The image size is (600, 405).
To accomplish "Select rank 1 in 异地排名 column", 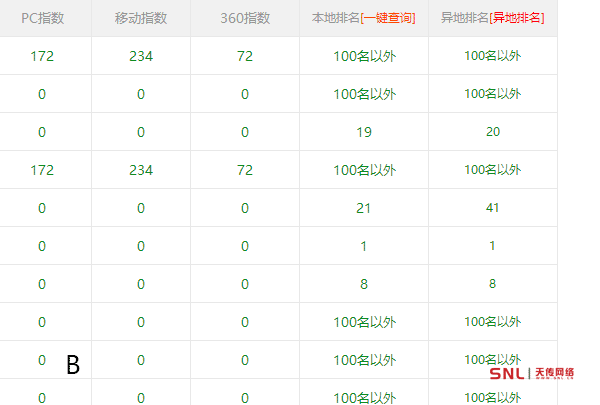I will pos(492,246).
